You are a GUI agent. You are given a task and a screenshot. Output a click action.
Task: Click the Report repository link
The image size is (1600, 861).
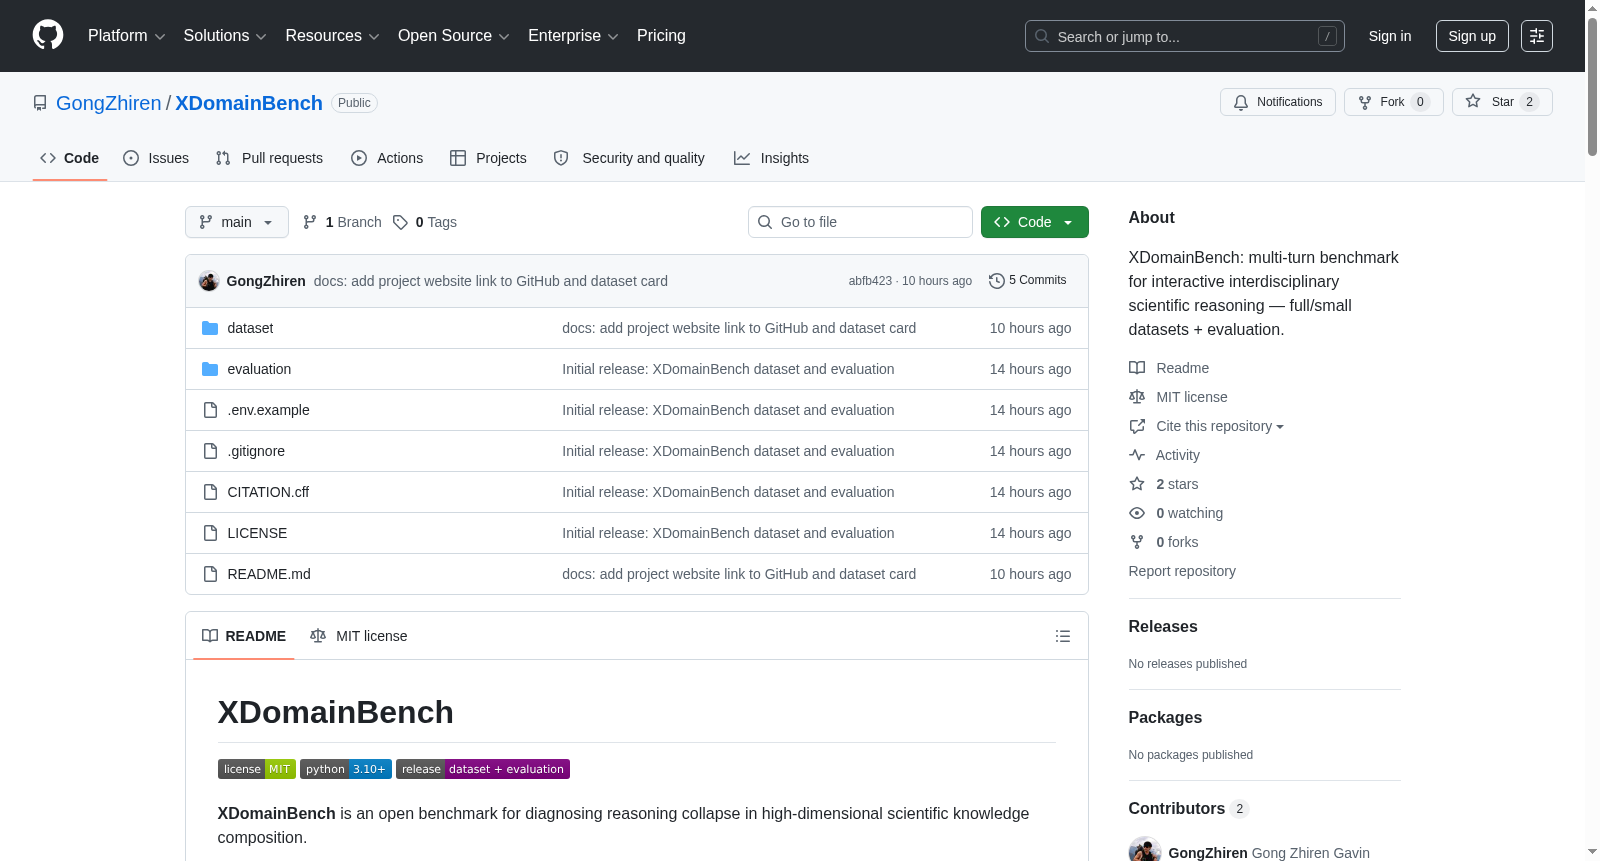1182,571
